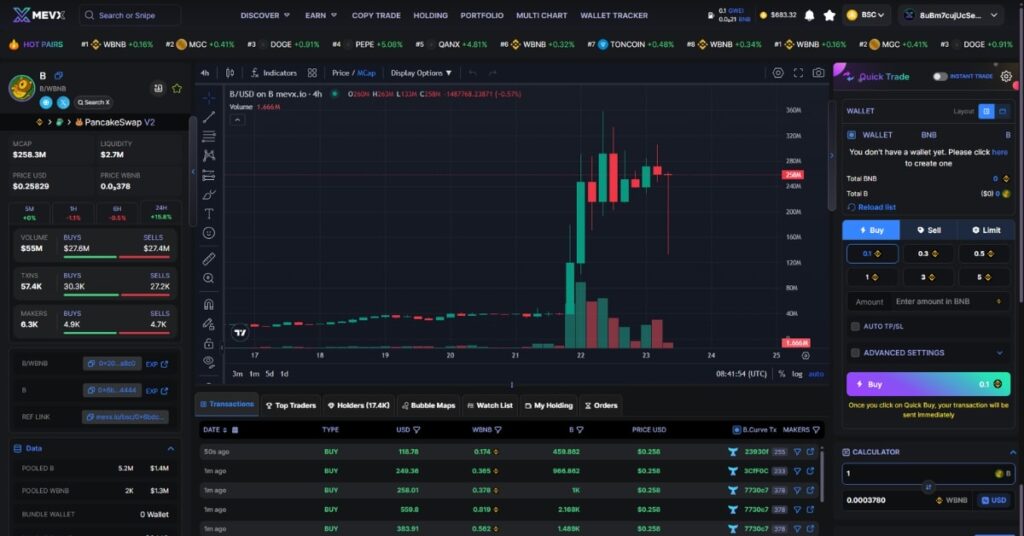
Task: Toggle log scale on chart
Action: (797, 374)
